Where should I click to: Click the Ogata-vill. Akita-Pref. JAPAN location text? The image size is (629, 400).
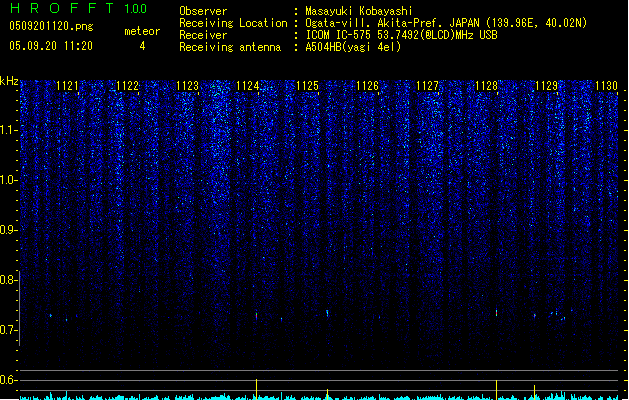point(446,23)
